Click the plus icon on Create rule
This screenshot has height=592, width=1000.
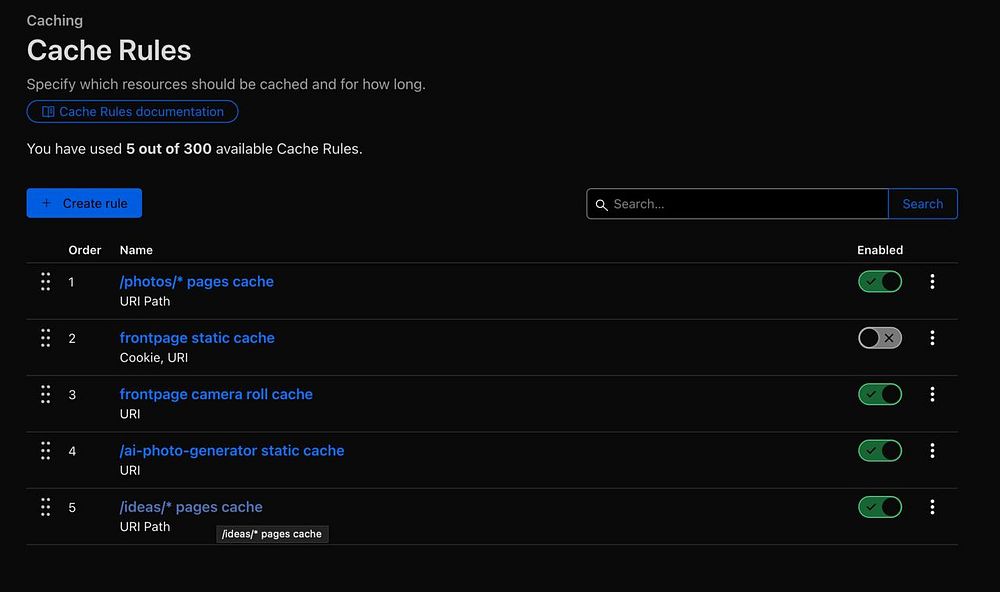point(46,203)
